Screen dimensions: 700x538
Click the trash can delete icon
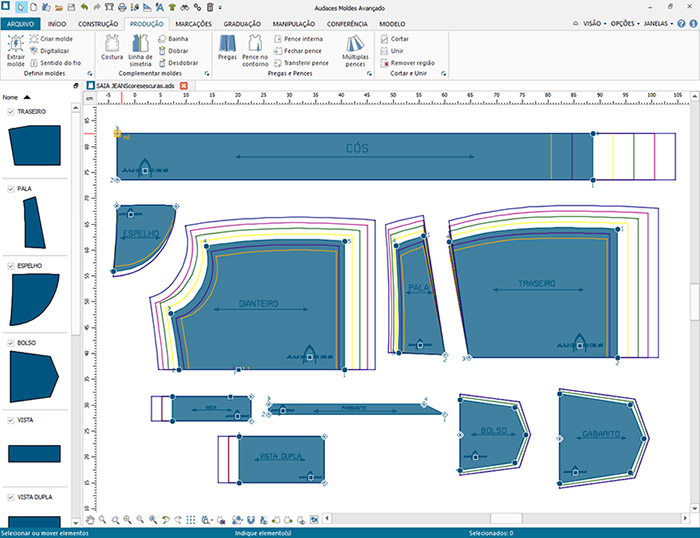click(210, 7)
